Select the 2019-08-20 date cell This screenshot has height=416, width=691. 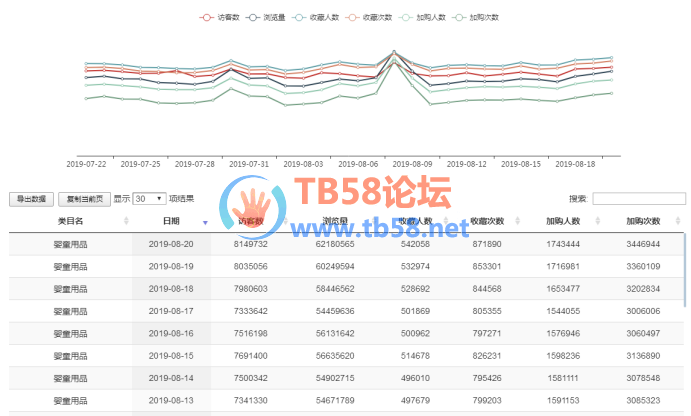tap(171, 244)
